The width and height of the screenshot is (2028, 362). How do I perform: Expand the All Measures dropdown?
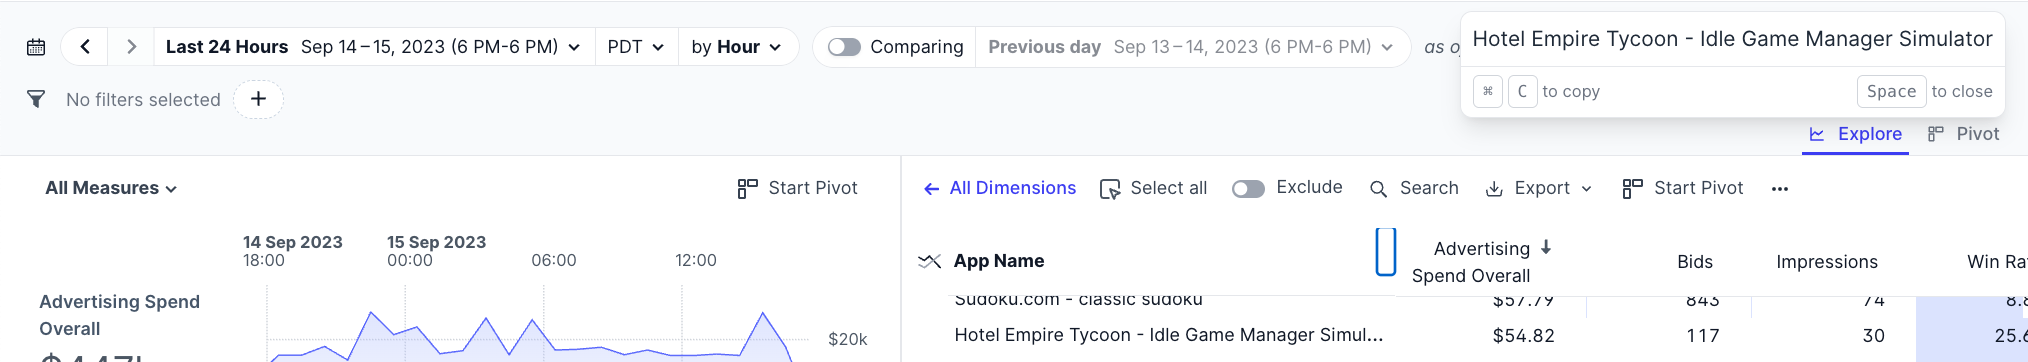(111, 188)
